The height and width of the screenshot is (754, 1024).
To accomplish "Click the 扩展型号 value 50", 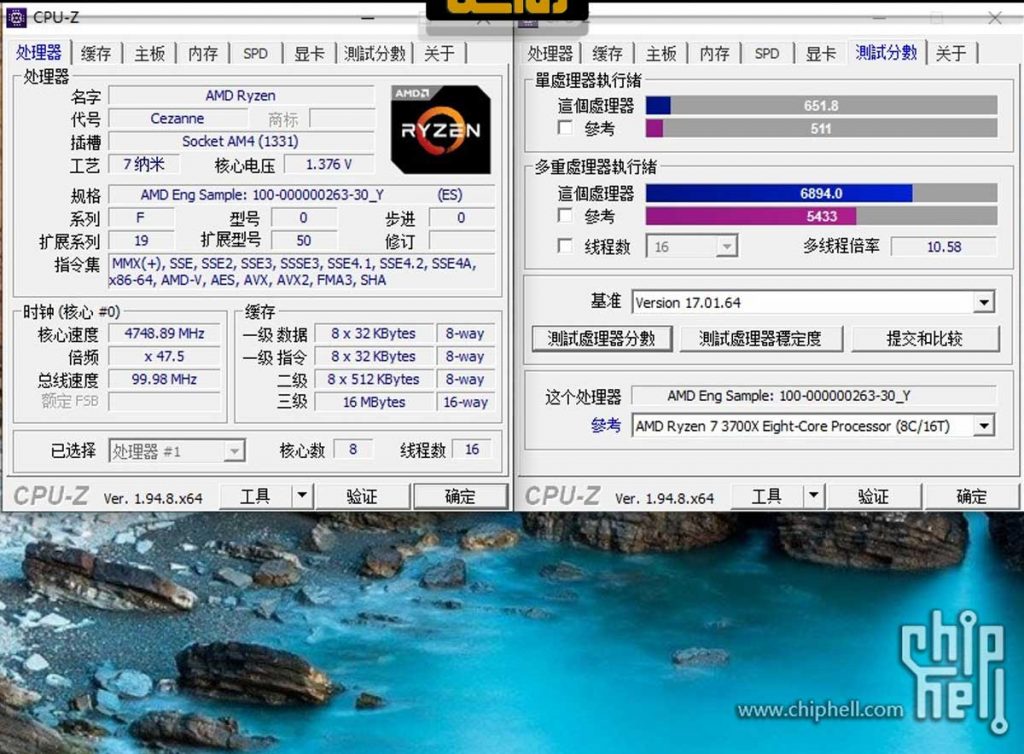I will (x=304, y=240).
